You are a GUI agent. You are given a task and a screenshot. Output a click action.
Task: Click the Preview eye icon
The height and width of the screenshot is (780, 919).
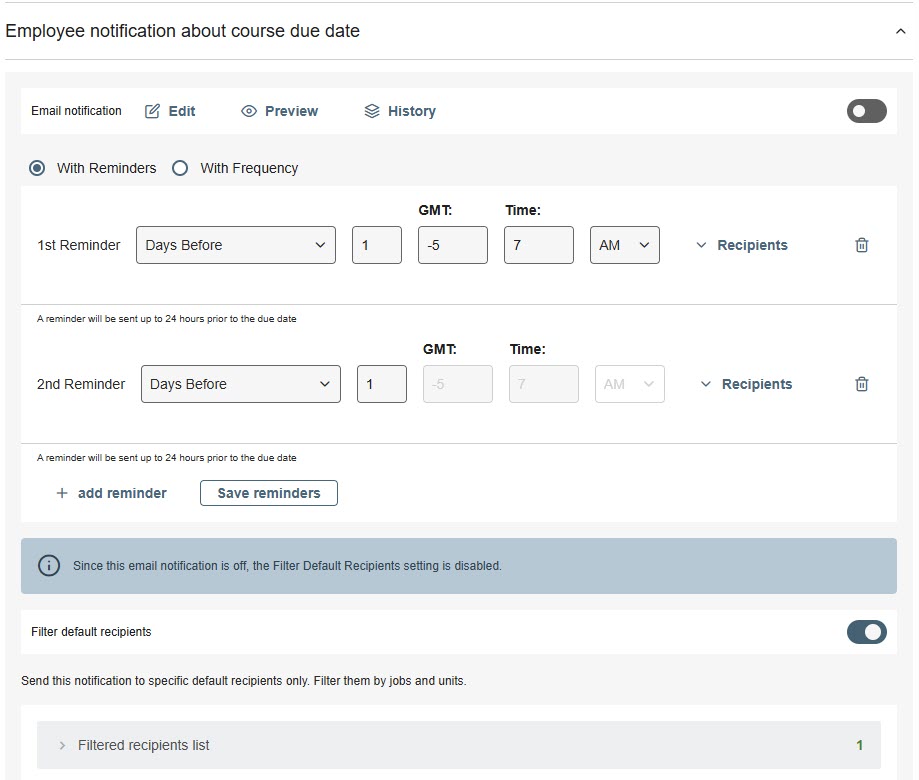pyautogui.click(x=249, y=111)
